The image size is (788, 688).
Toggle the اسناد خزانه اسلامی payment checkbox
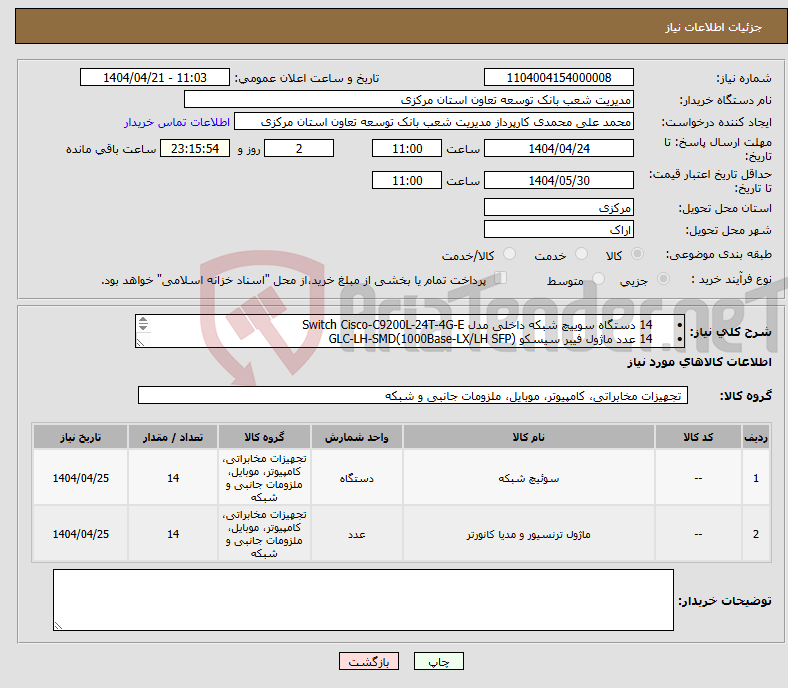click(x=501, y=277)
